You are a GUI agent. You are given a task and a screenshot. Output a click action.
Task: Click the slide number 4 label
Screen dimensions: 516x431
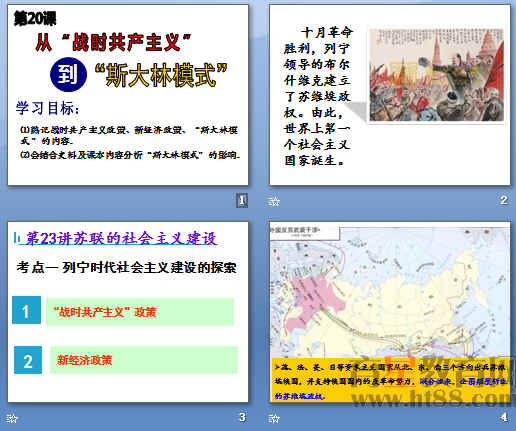pyautogui.click(x=504, y=417)
